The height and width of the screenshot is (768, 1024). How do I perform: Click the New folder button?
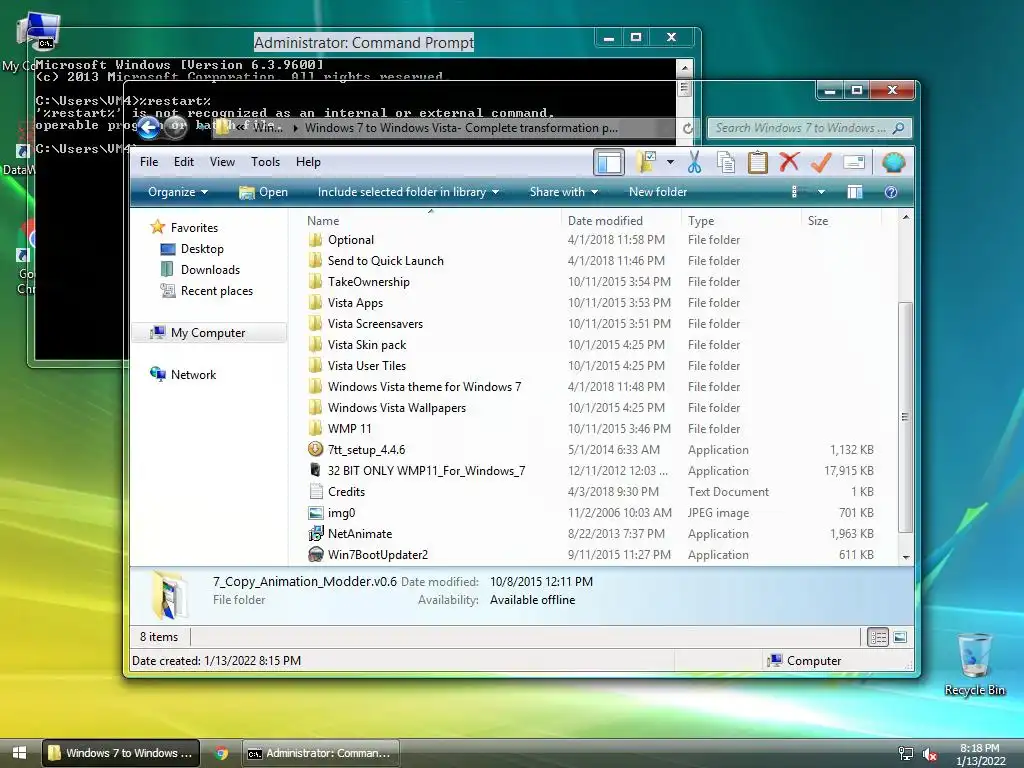point(658,192)
